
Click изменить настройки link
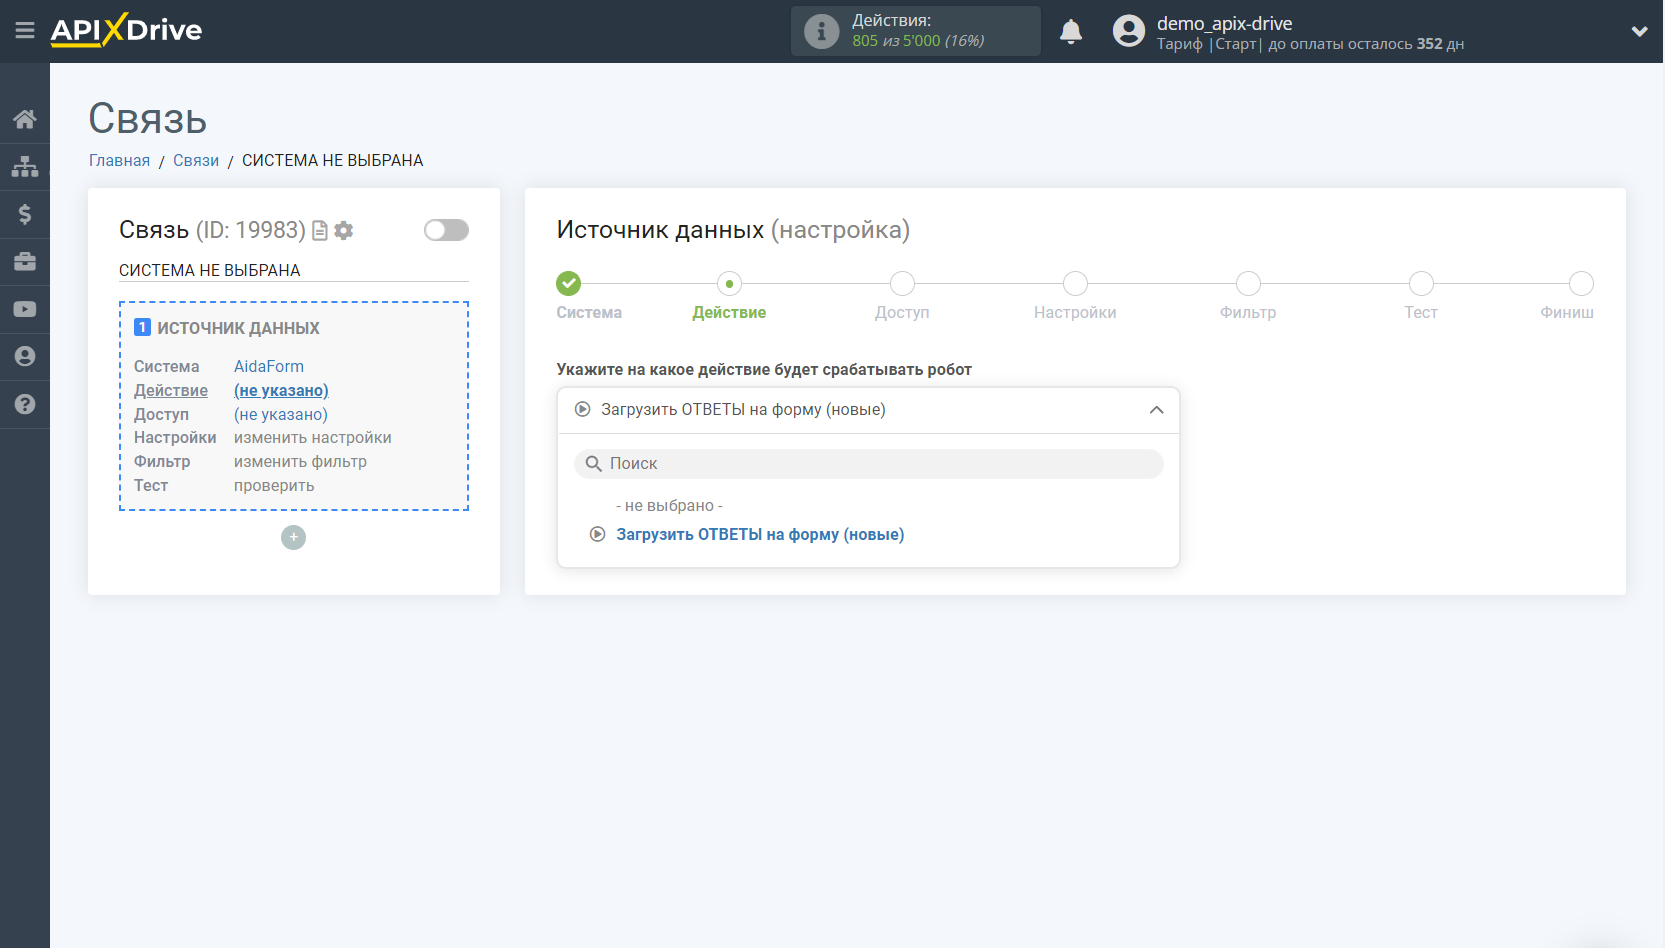[313, 437]
